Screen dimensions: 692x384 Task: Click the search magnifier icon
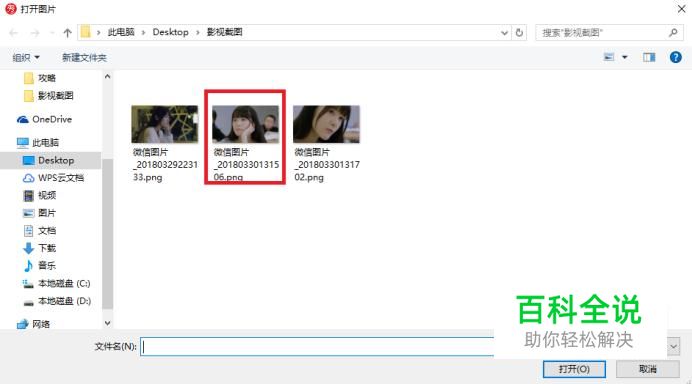pyautogui.click(x=673, y=32)
